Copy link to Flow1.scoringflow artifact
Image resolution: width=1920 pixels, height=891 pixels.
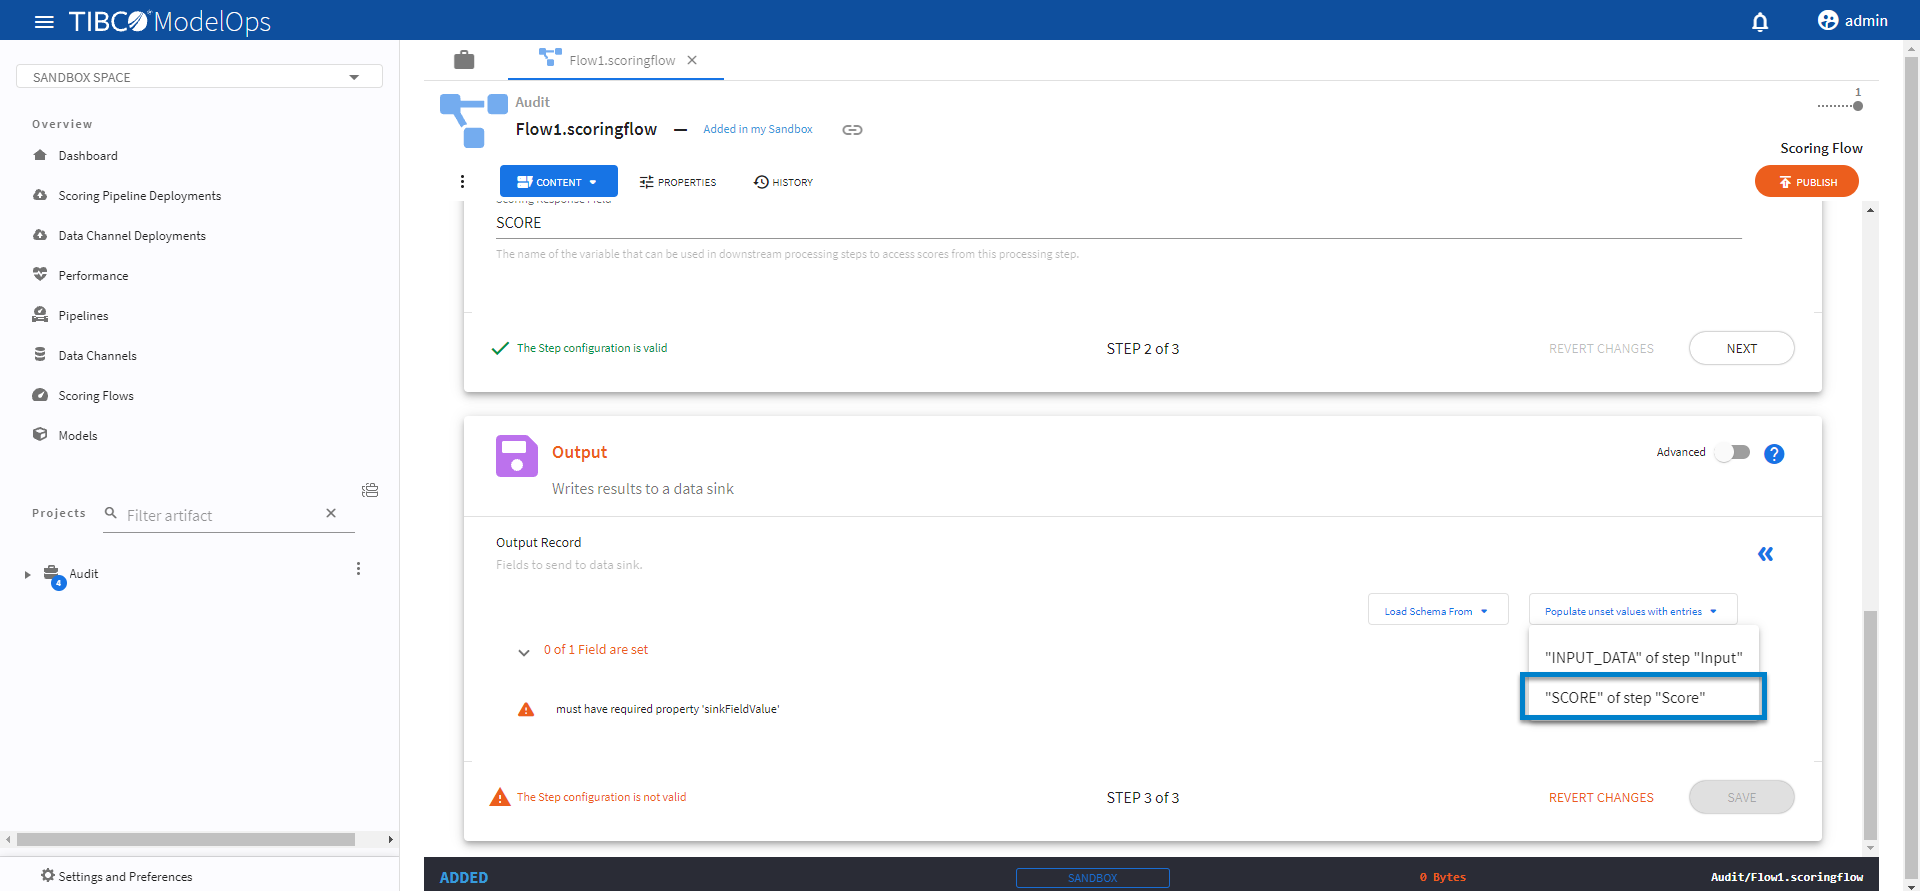[x=852, y=130]
